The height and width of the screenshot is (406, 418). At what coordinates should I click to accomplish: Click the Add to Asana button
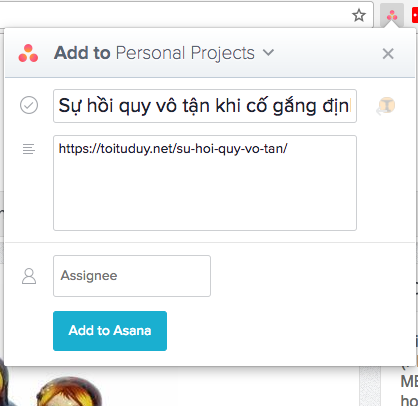tap(110, 331)
